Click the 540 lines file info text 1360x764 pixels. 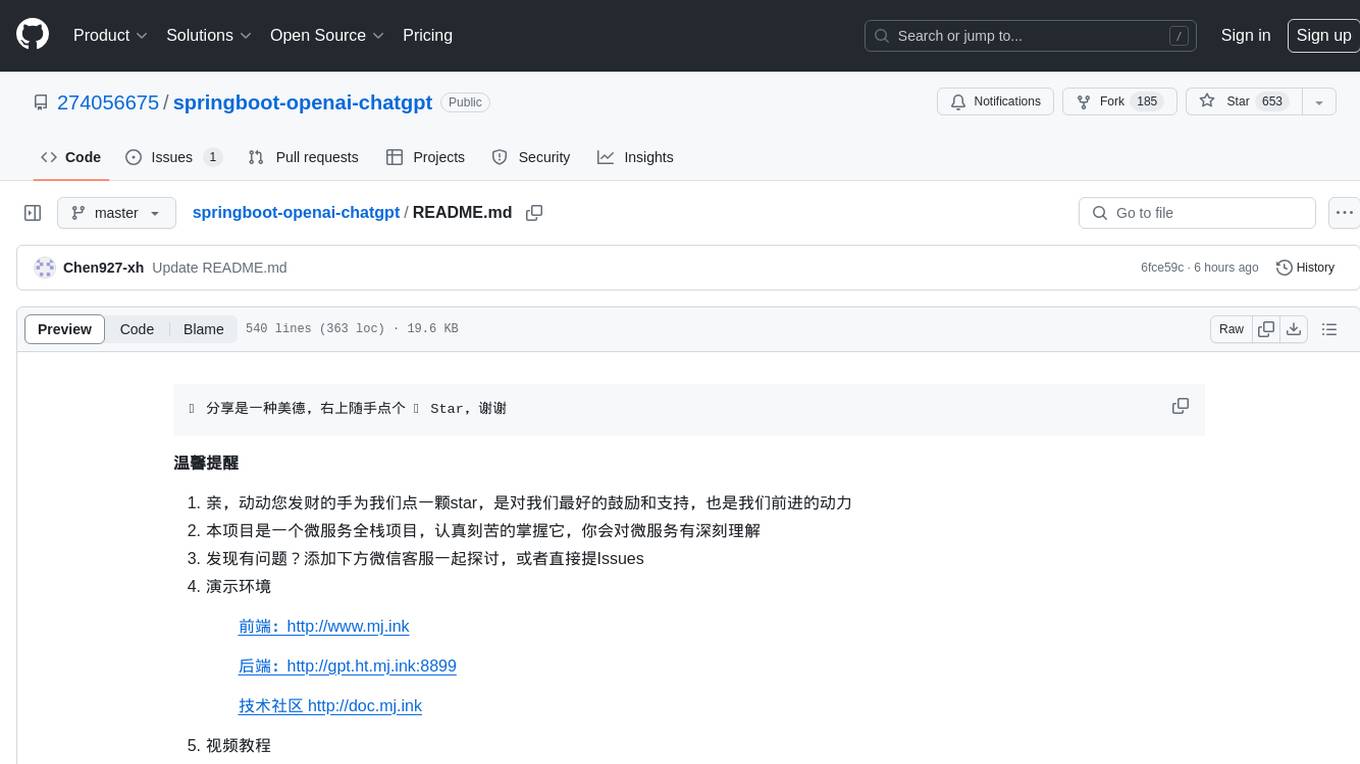(351, 329)
